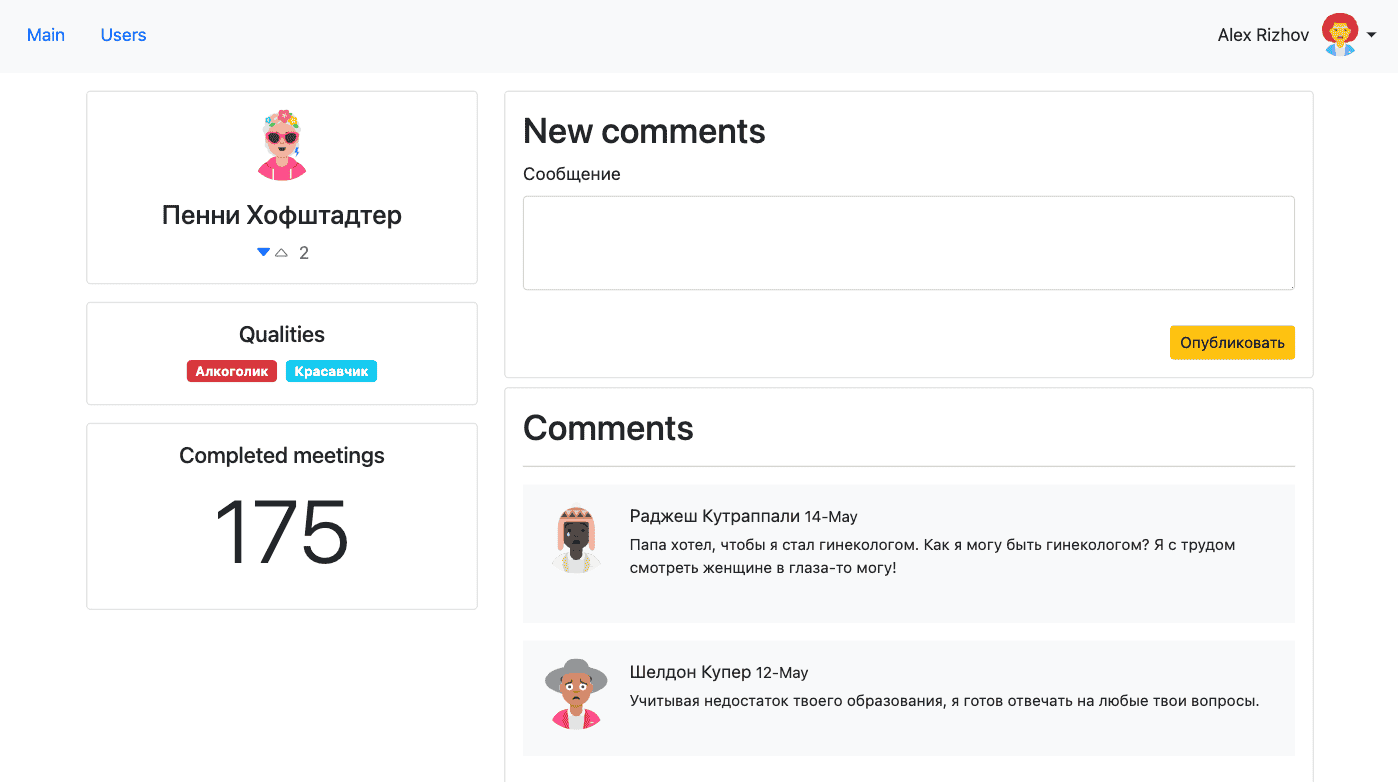Click the blue downvote caret icon
Screen dimensions: 1398x782
pyautogui.click(x=263, y=252)
